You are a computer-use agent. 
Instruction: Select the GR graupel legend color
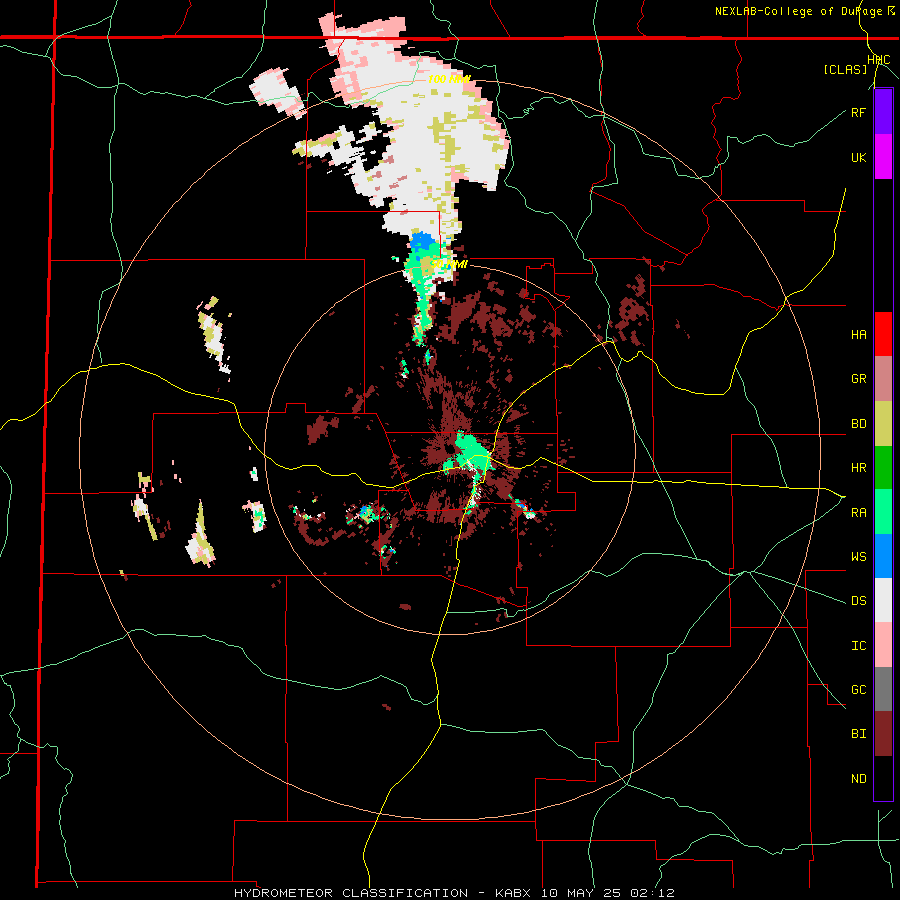click(x=883, y=379)
